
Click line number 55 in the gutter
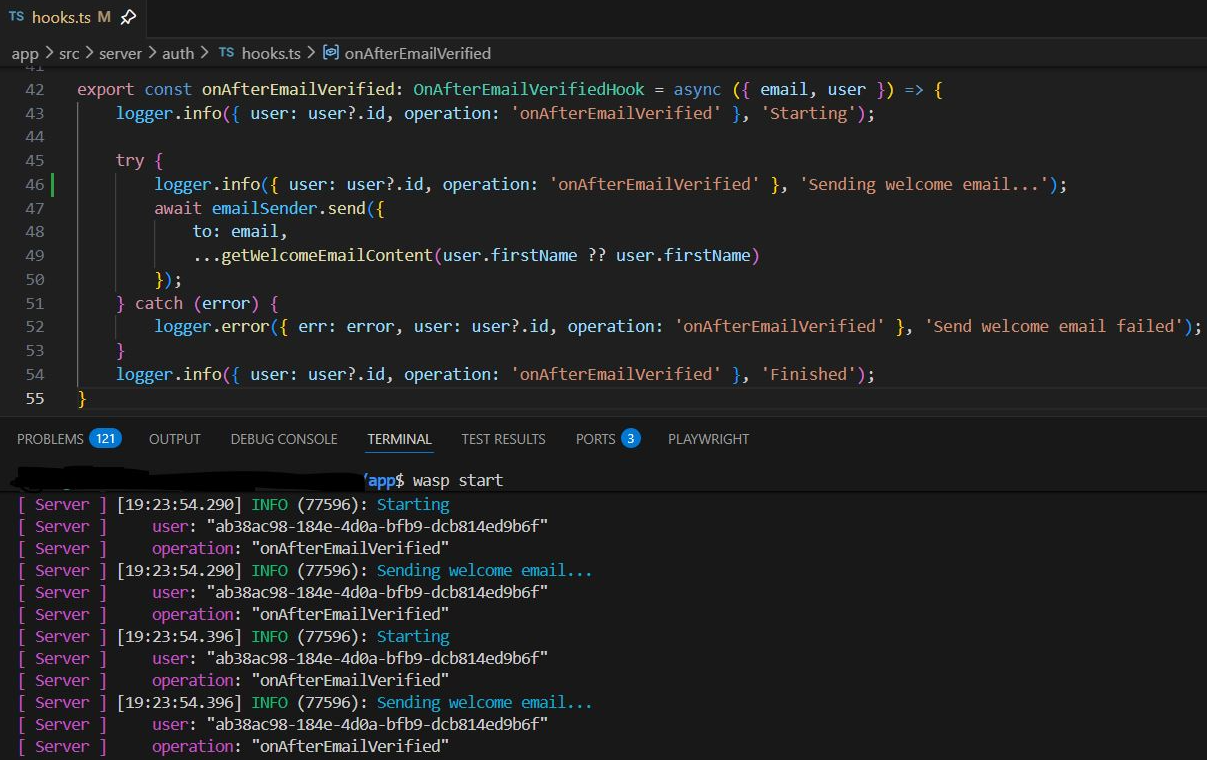pos(35,398)
